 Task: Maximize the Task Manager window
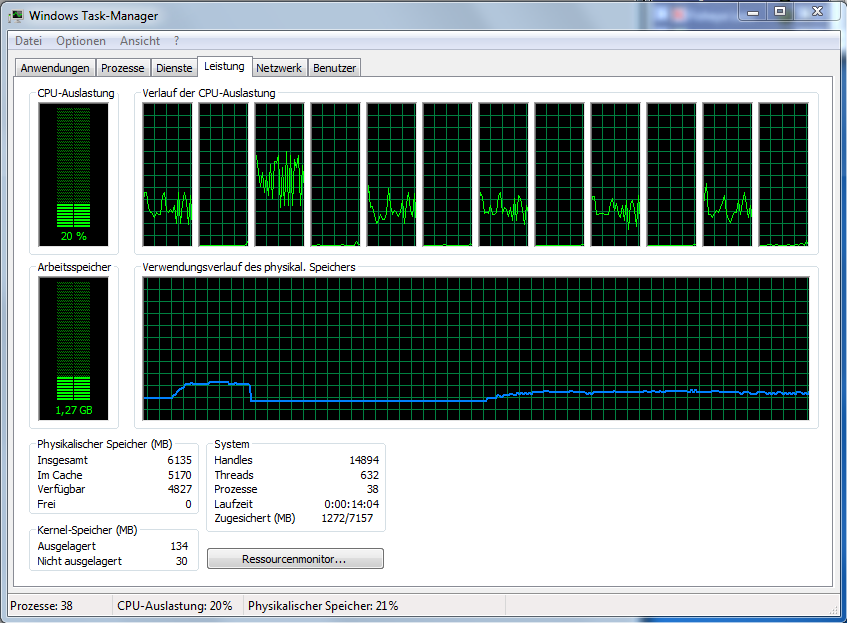(x=780, y=11)
